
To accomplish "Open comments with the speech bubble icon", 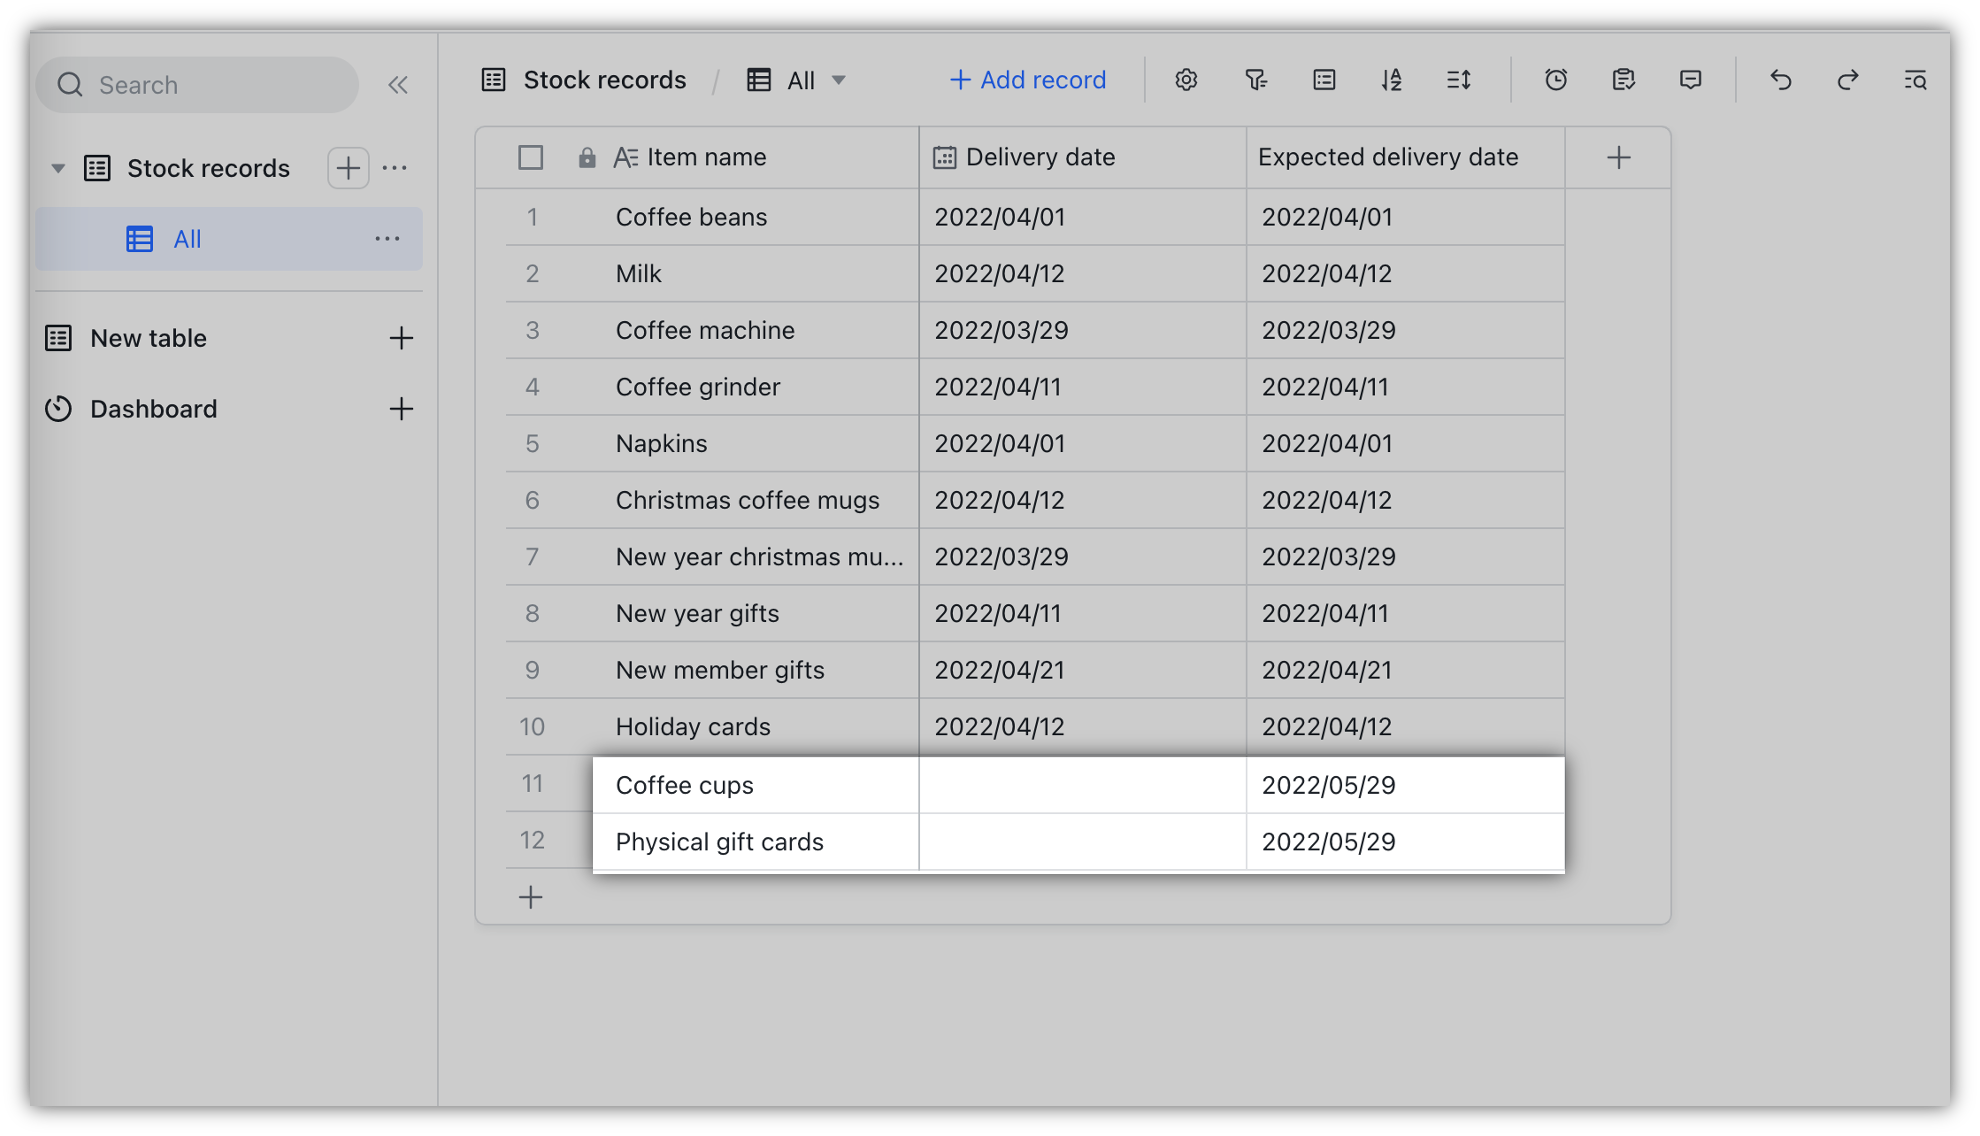I will 1691,80.
